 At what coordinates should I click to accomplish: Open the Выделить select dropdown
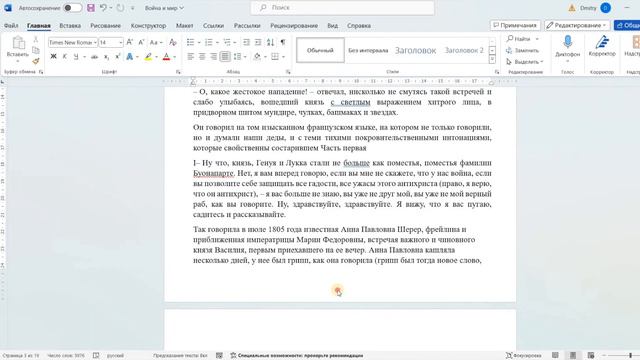point(524,62)
